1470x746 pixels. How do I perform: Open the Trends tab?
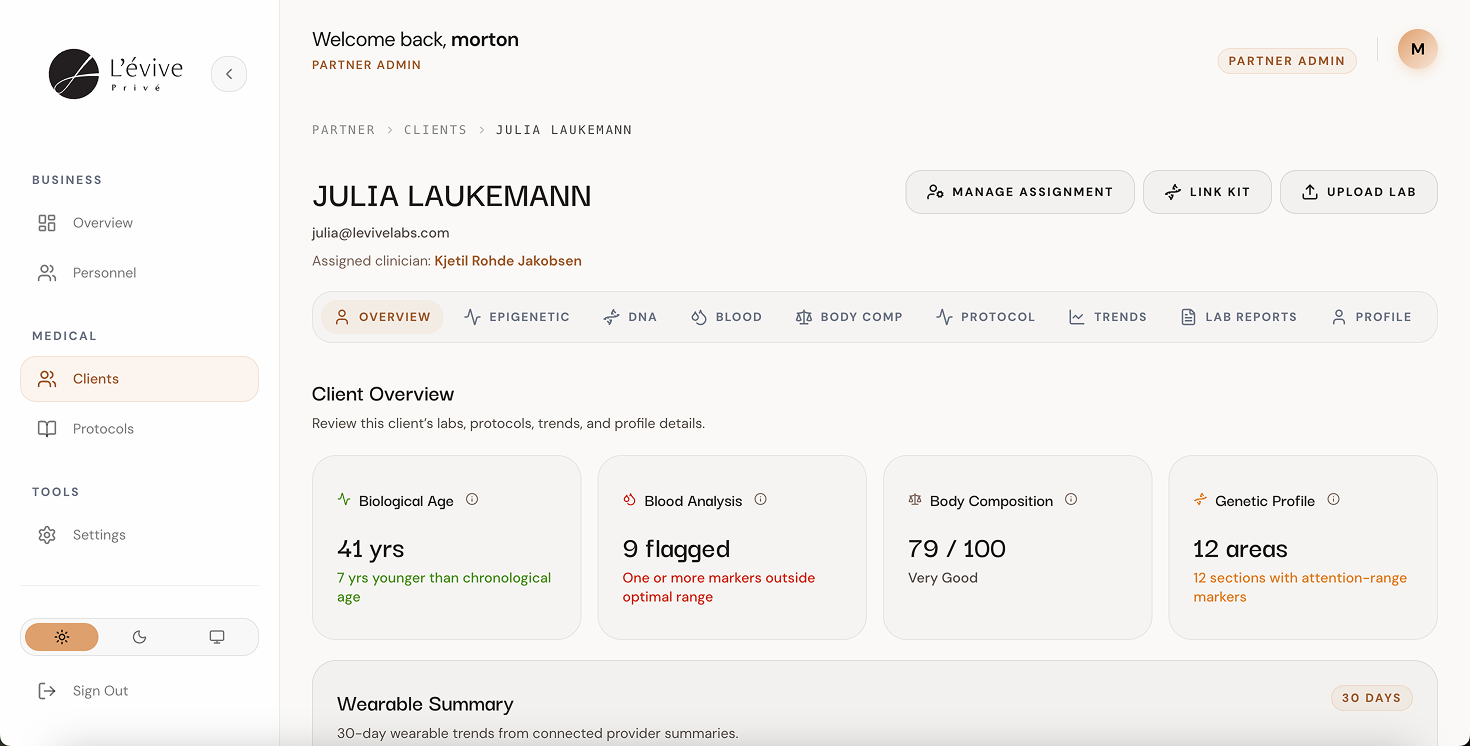coord(1107,317)
